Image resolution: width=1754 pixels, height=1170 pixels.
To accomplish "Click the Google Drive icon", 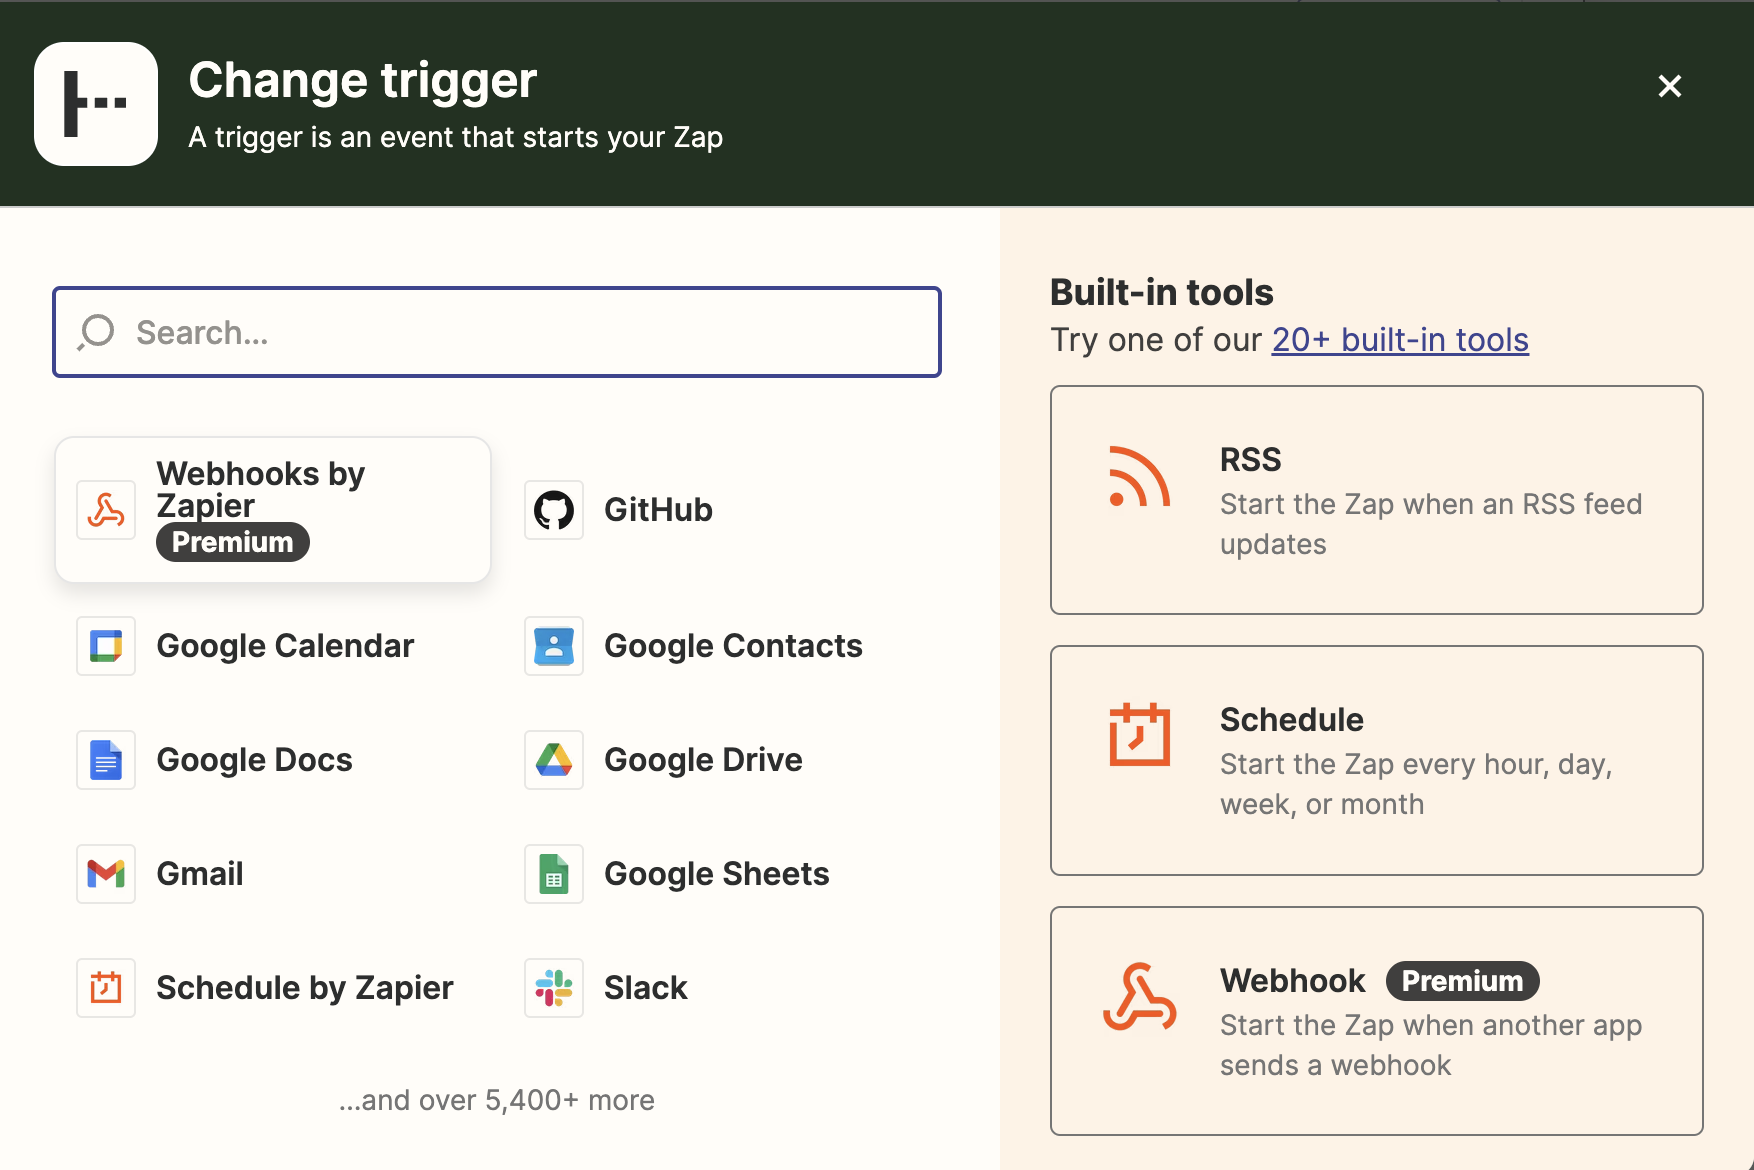I will point(554,760).
